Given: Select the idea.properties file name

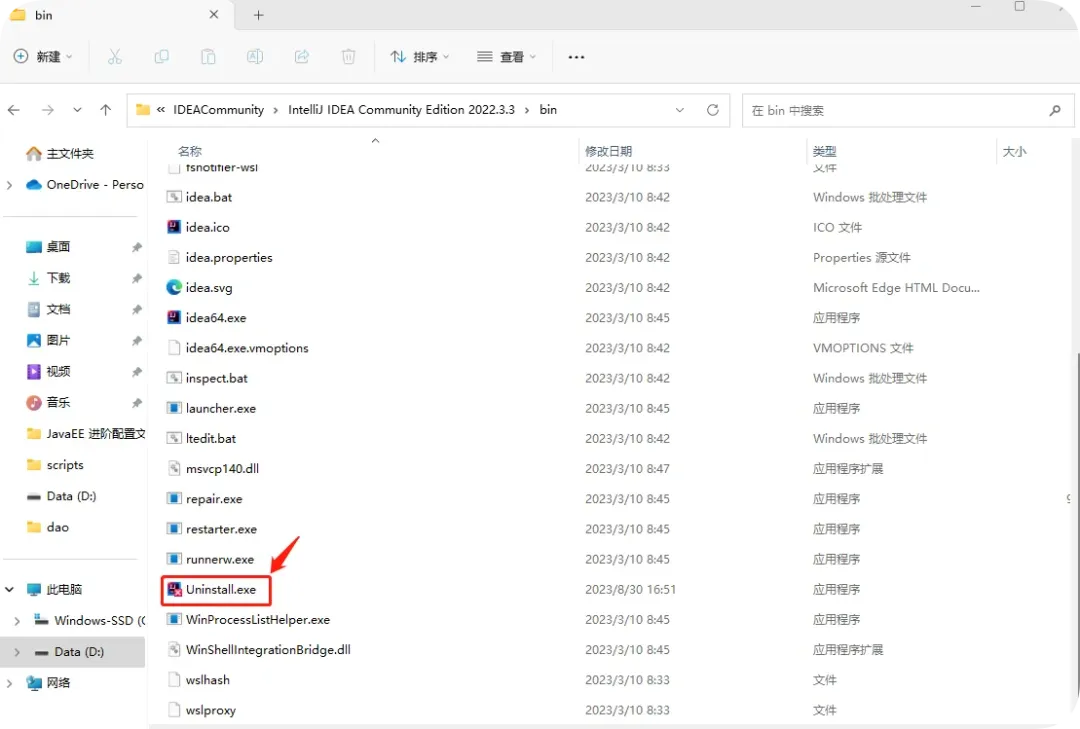Looking at the screenshot, I should tap(229, 258).
